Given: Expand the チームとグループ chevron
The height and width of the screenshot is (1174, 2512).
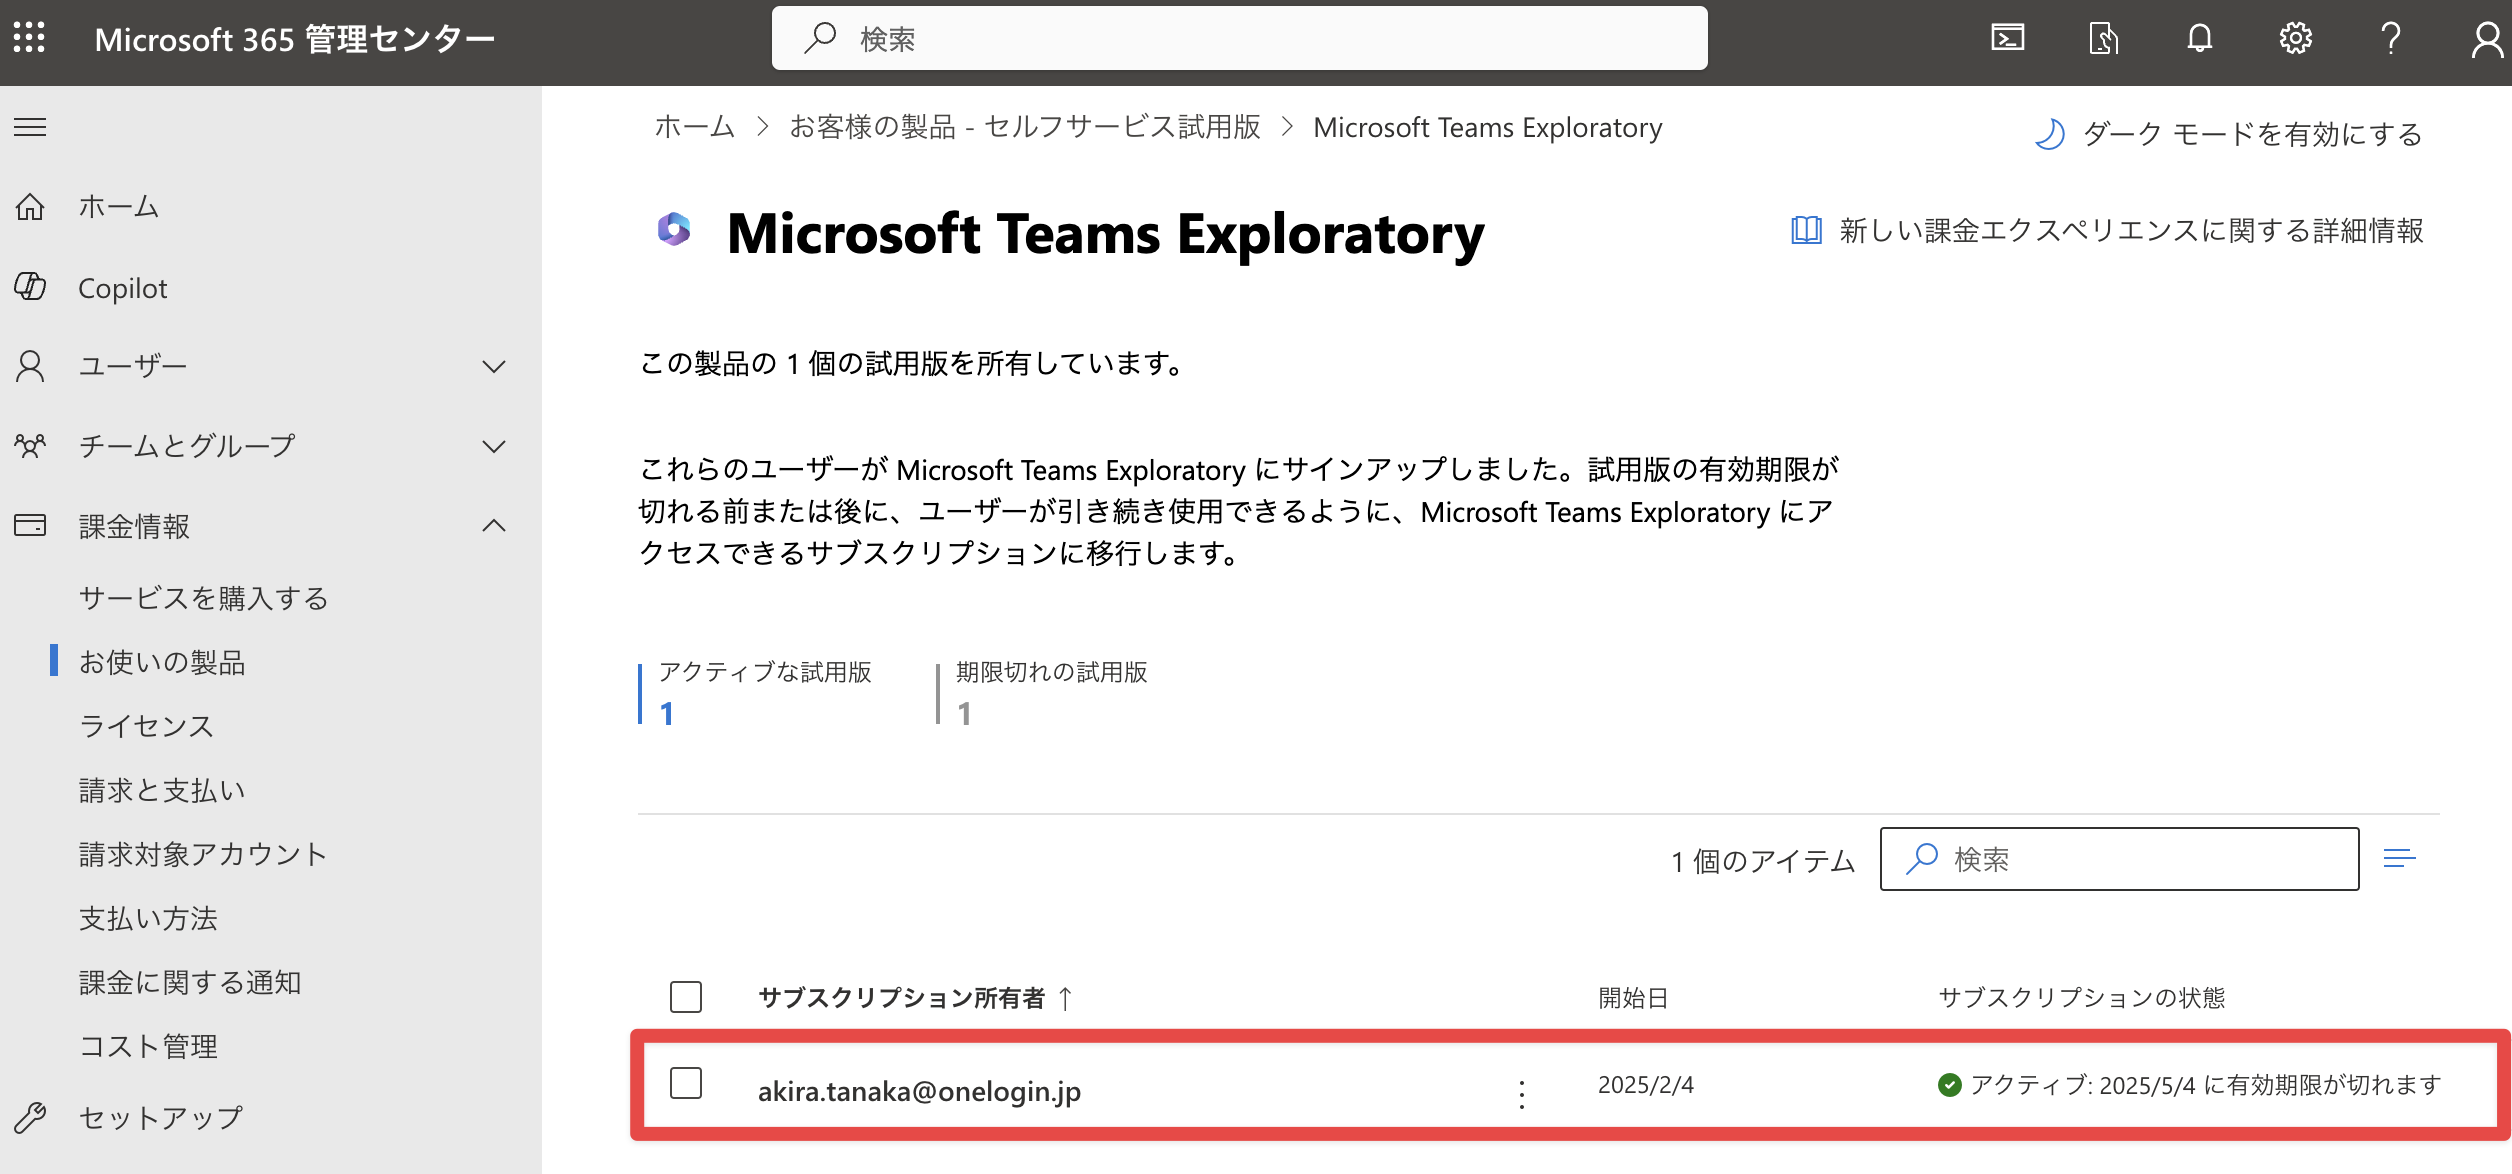Looking at the screenshot, I should pyautogui.click(x=494, y=446).
